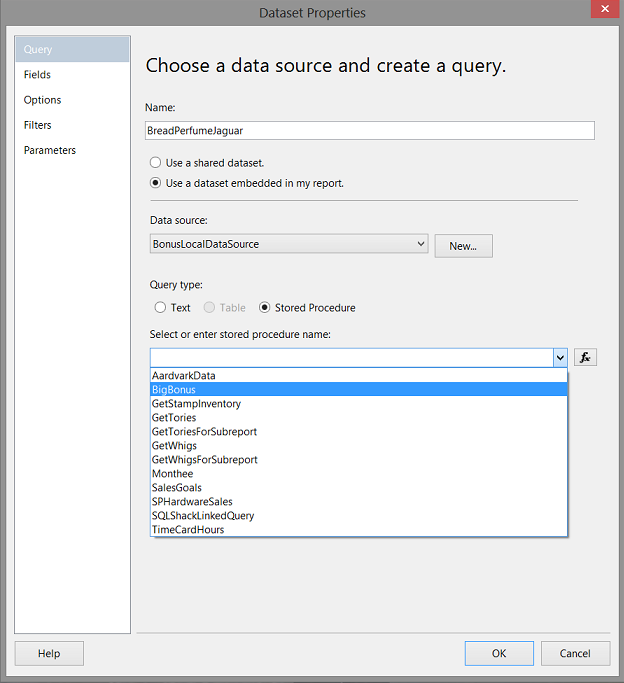The image size is (624, 683).
Task: Switch to the Fields page
Action: tap(38, 75)
